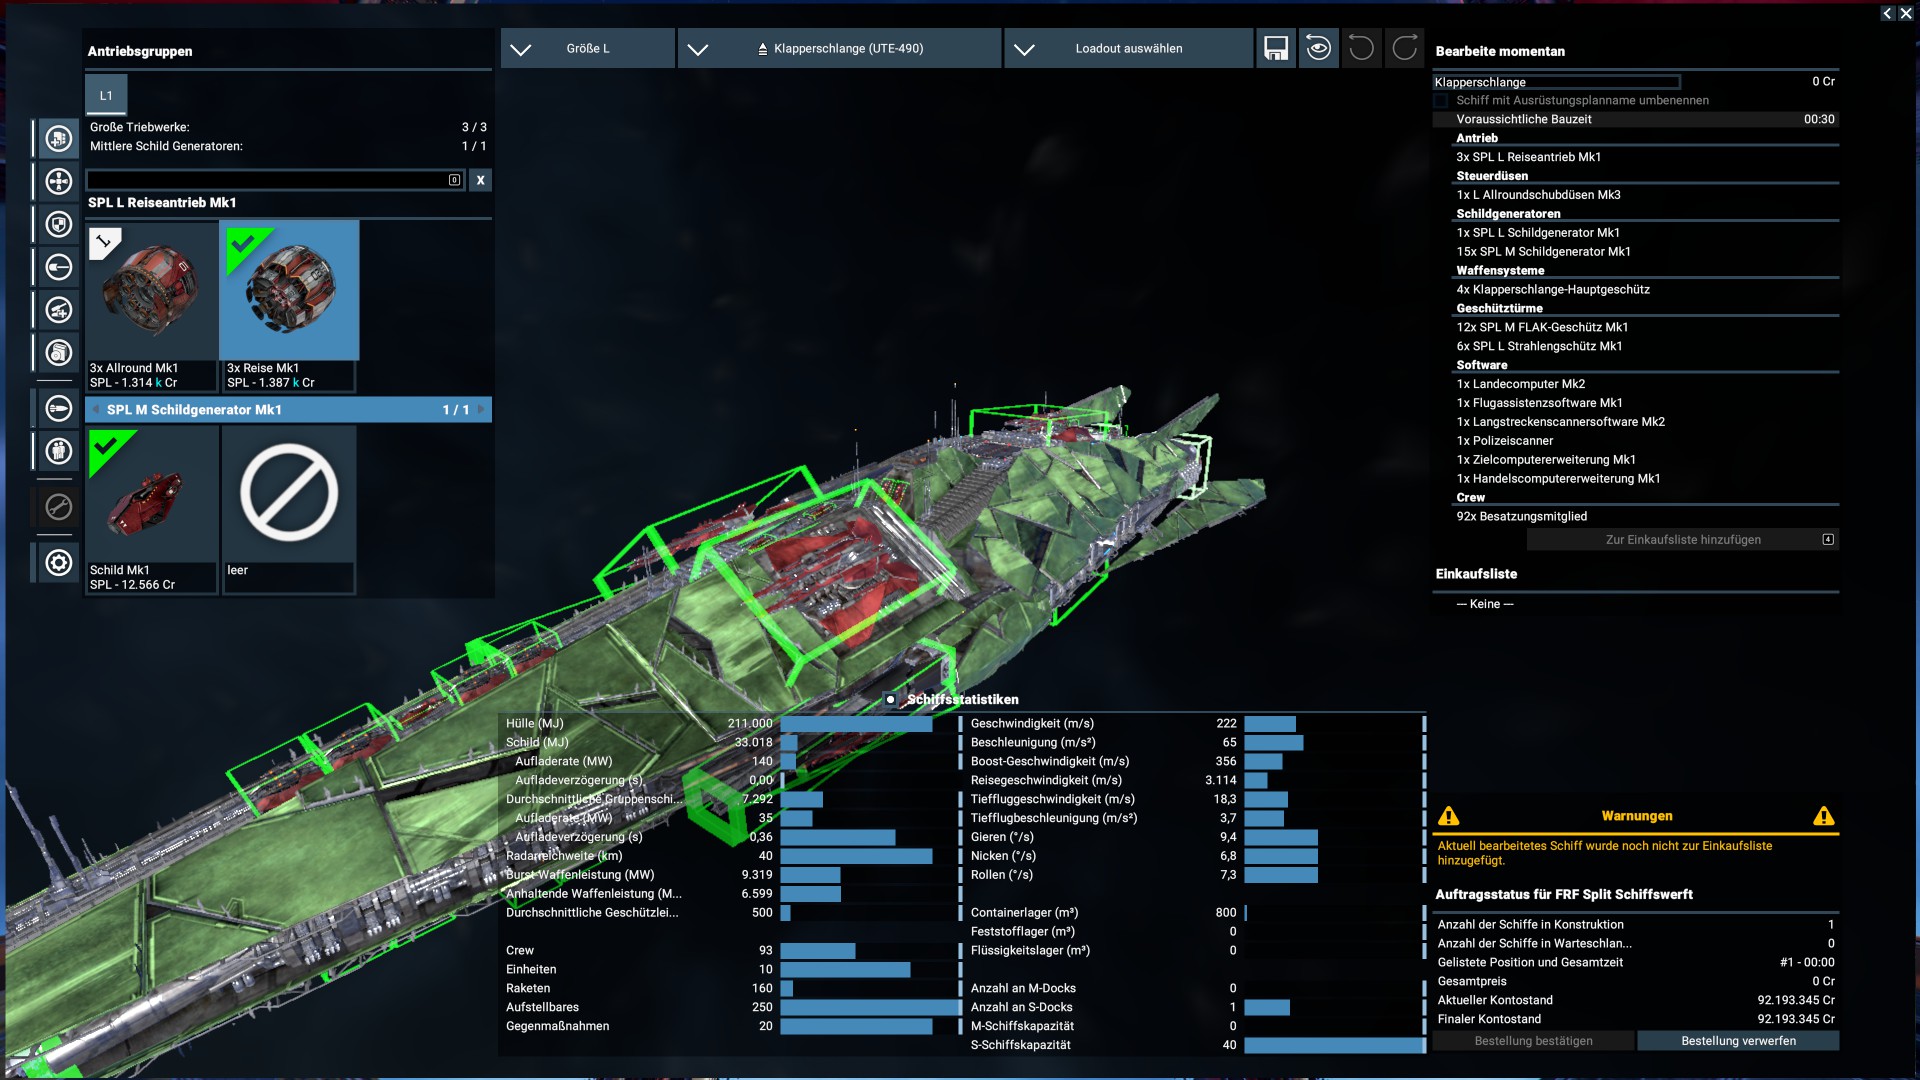Select the L1 engine group tab
1920x1080 pixels.
pos(106,96)
